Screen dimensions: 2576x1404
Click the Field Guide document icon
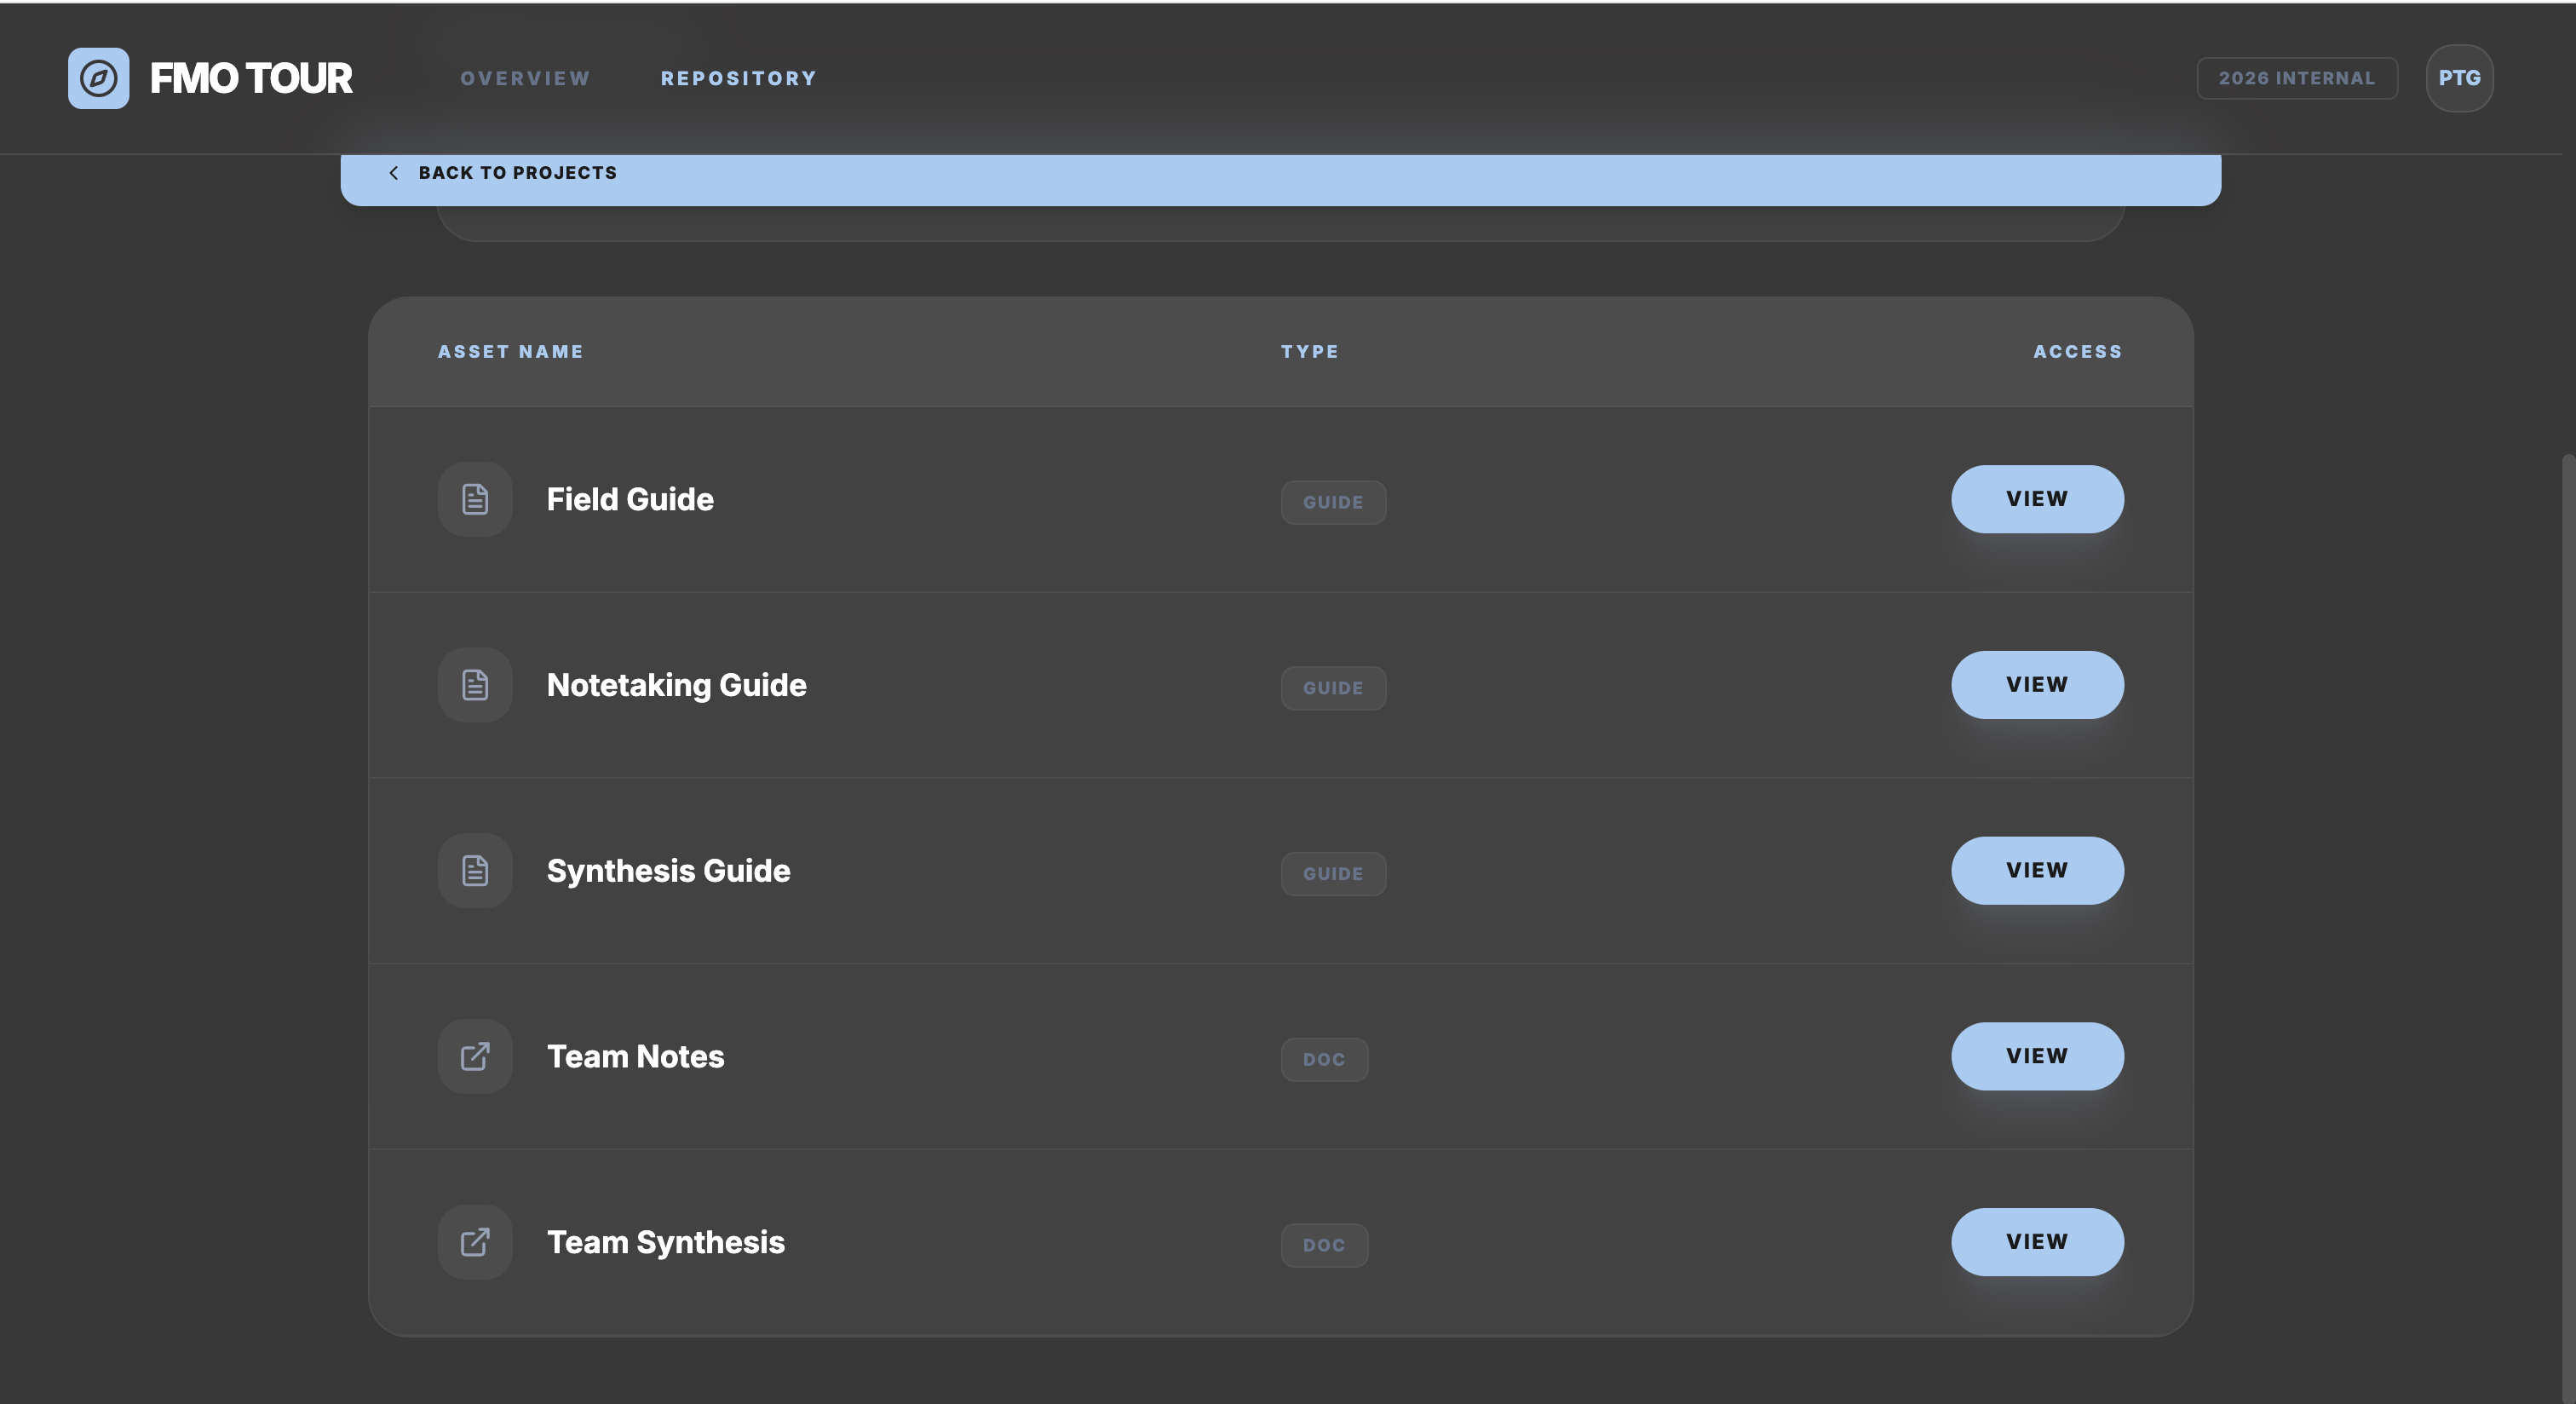click(475, 499)
